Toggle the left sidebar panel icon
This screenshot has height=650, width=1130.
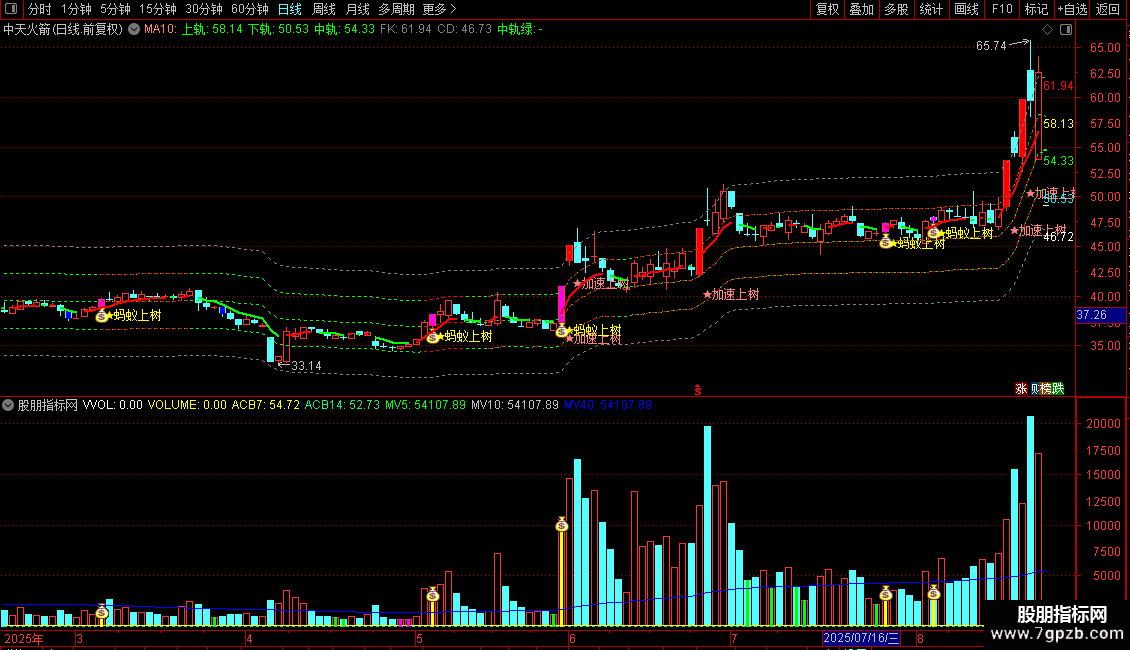pyautogui.click(x=11, y=9)
